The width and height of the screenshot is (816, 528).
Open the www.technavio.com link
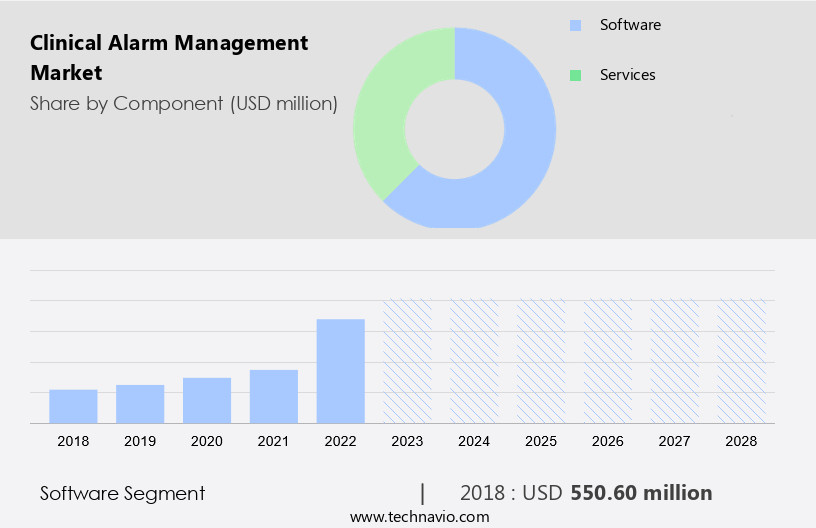[419, 517]
